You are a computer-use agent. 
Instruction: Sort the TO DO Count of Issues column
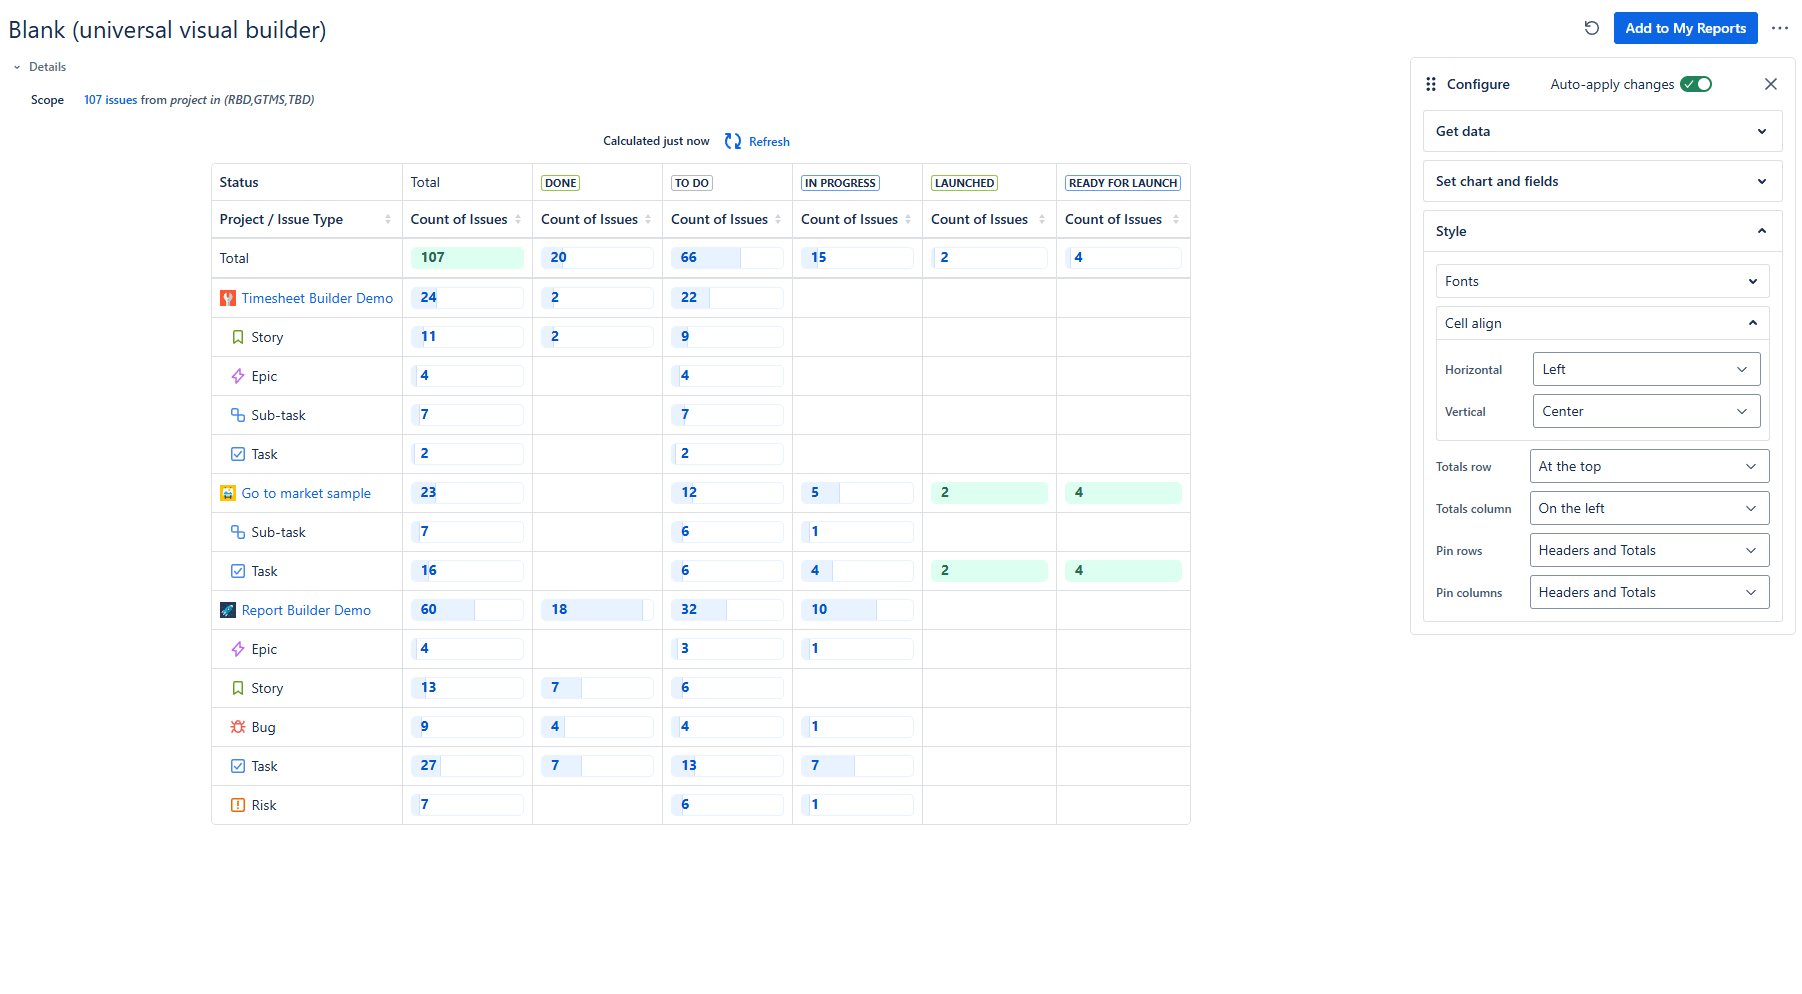(x=778, y=219)
